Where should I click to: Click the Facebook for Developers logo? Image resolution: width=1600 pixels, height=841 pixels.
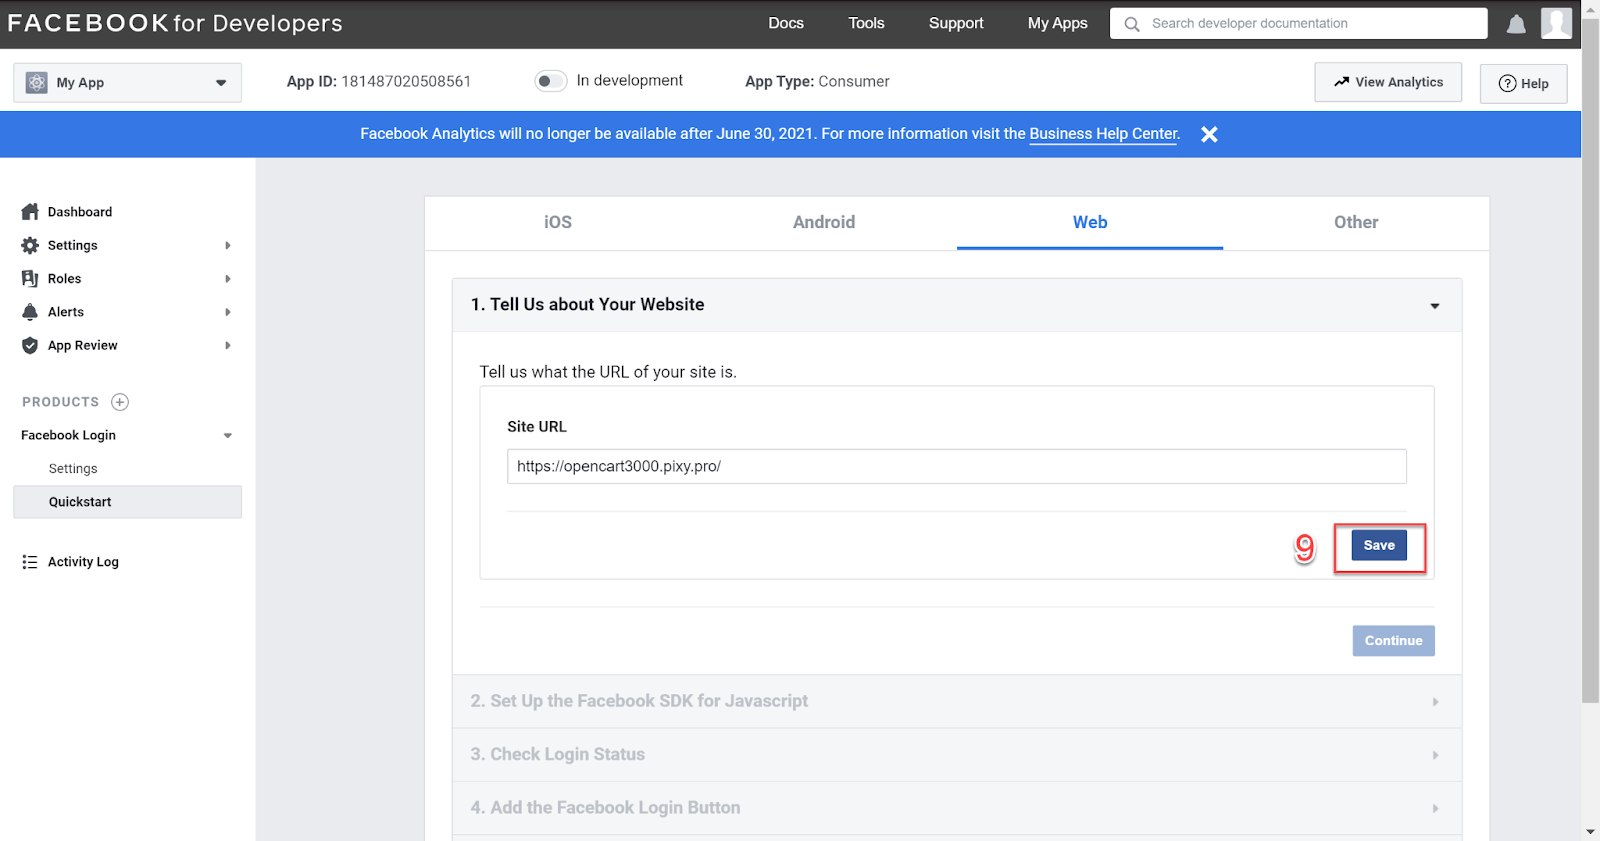pyautogui.click(x=175, y=23)
